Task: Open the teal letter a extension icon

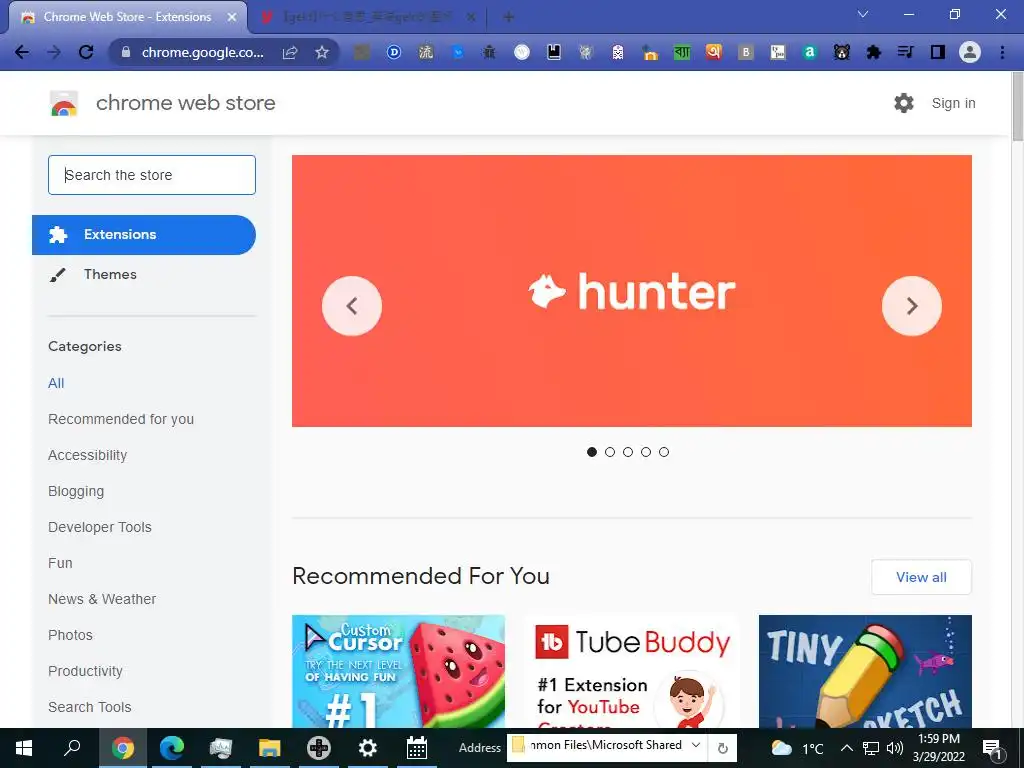Action: [x=810, y=52]
